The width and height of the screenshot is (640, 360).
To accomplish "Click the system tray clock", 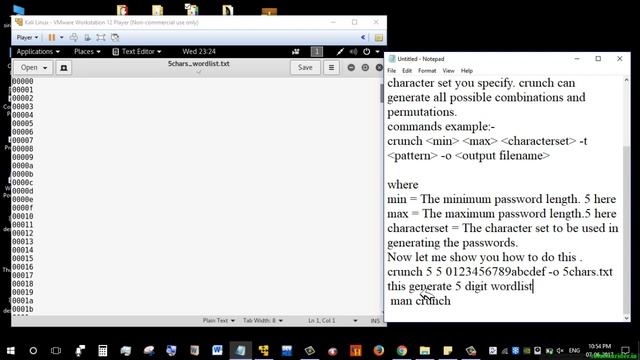I will tap(599, 350).
